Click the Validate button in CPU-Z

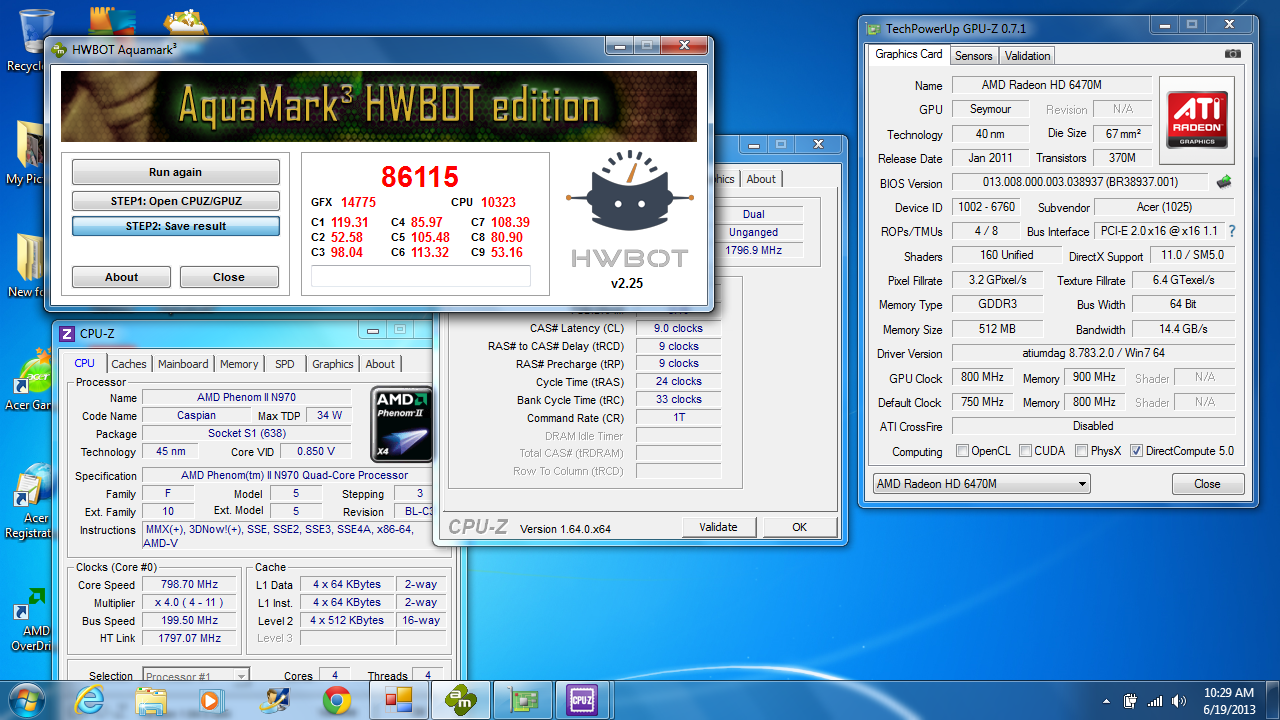(718, 527)
